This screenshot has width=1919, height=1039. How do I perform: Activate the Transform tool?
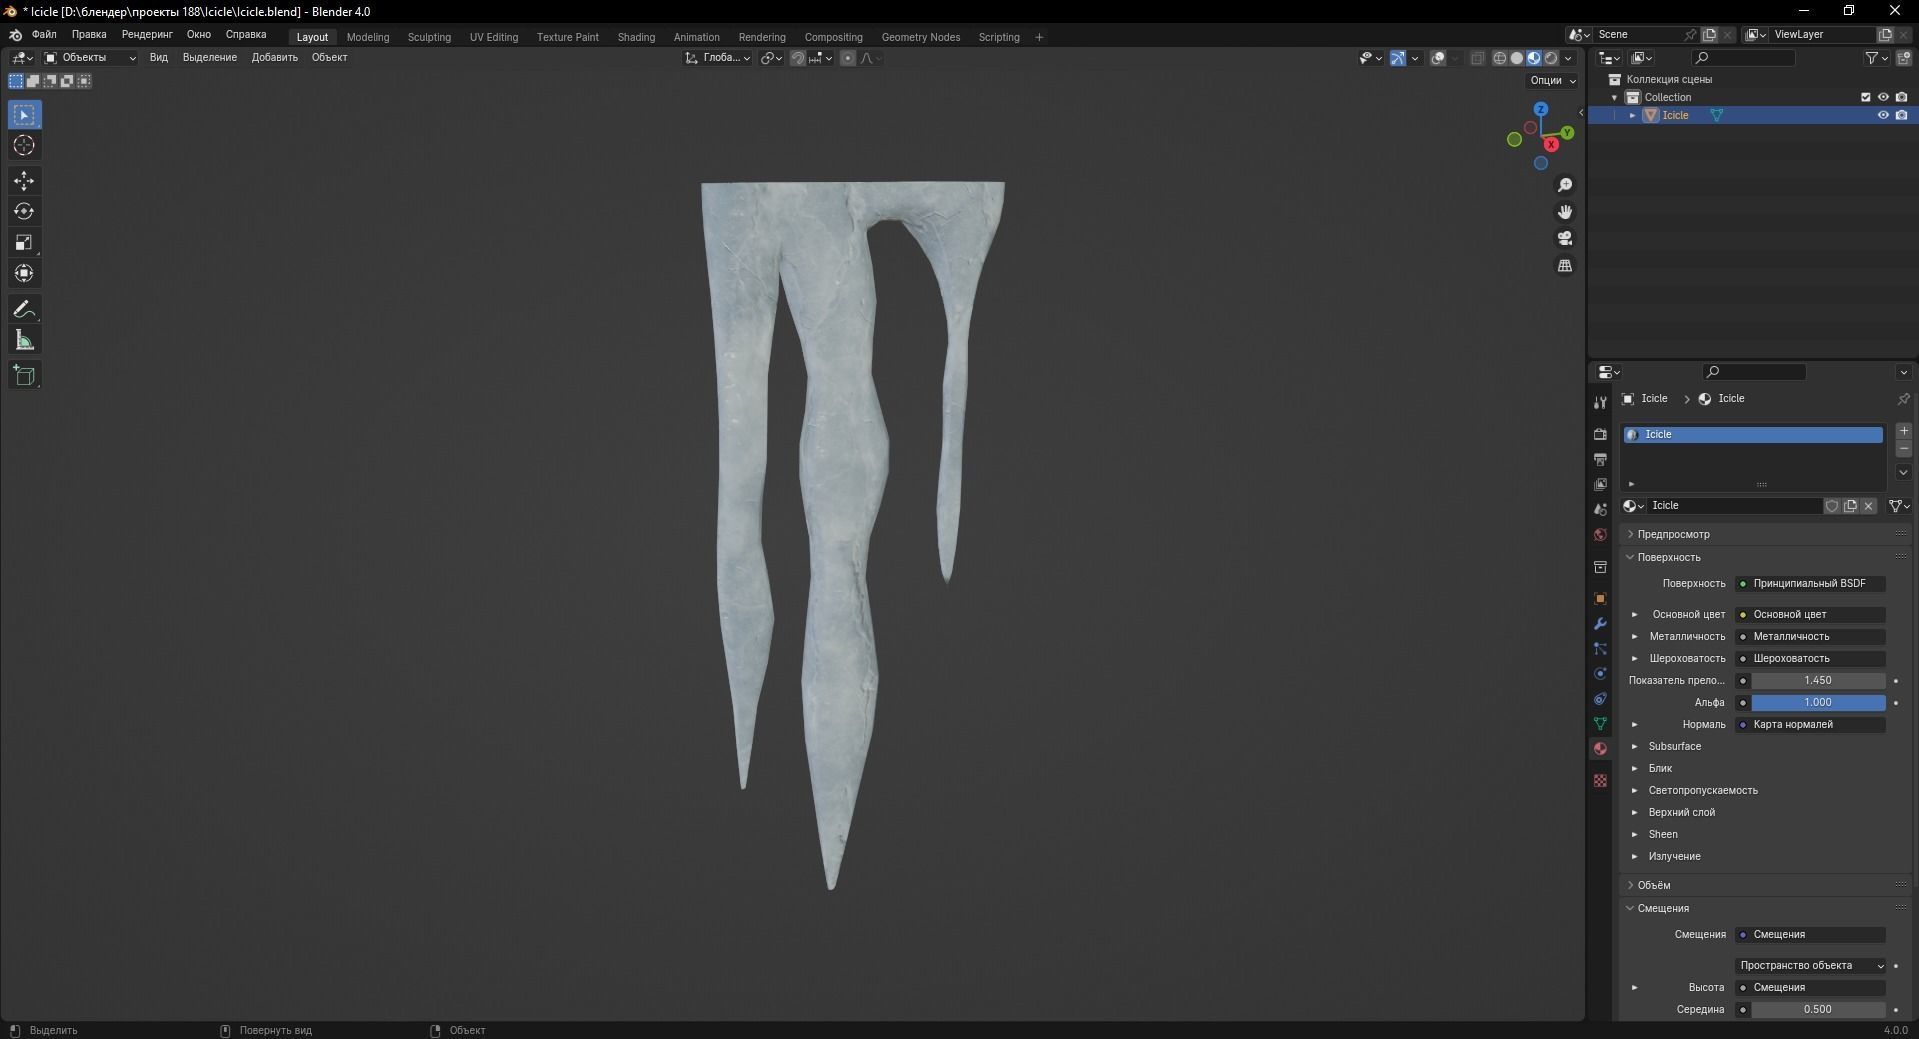coord(24,273)
